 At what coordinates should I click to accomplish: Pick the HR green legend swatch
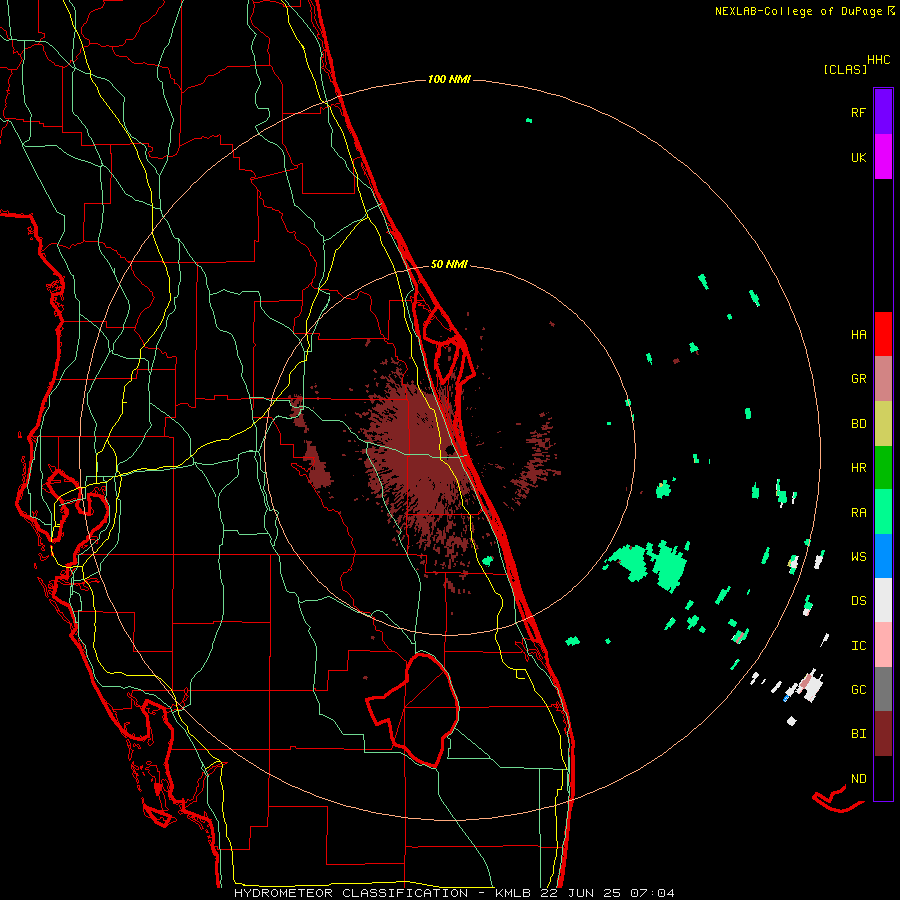click(883, 468)
